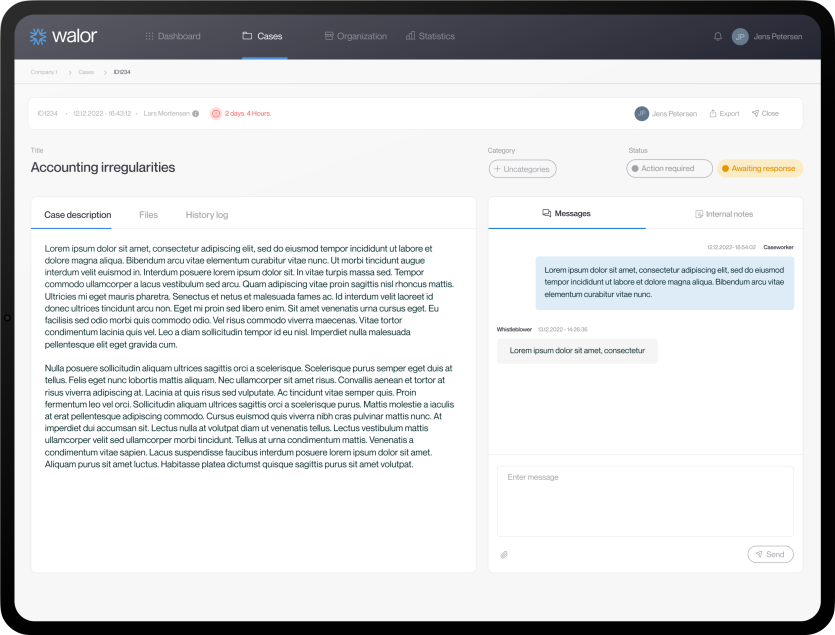Go back to Cases via breadcrumb
The width and height of the screenshot is (835, 635).
(86, 72)
